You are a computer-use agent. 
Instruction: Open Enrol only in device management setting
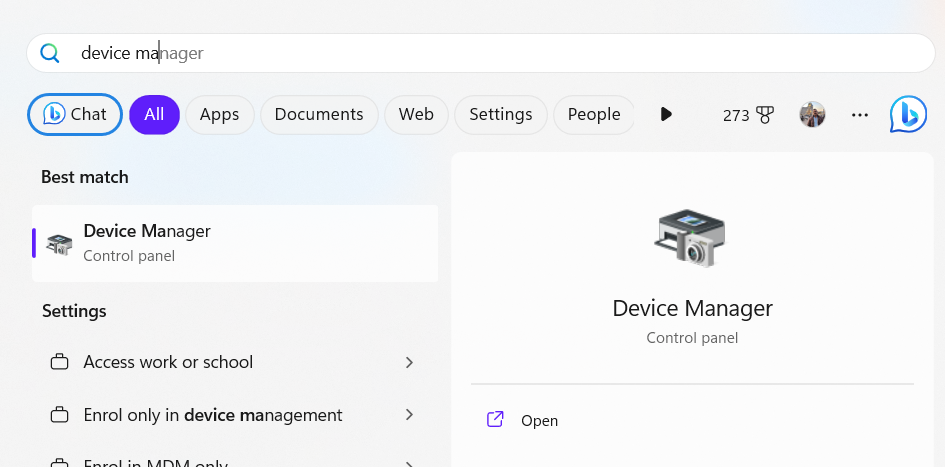click(235, 415)
